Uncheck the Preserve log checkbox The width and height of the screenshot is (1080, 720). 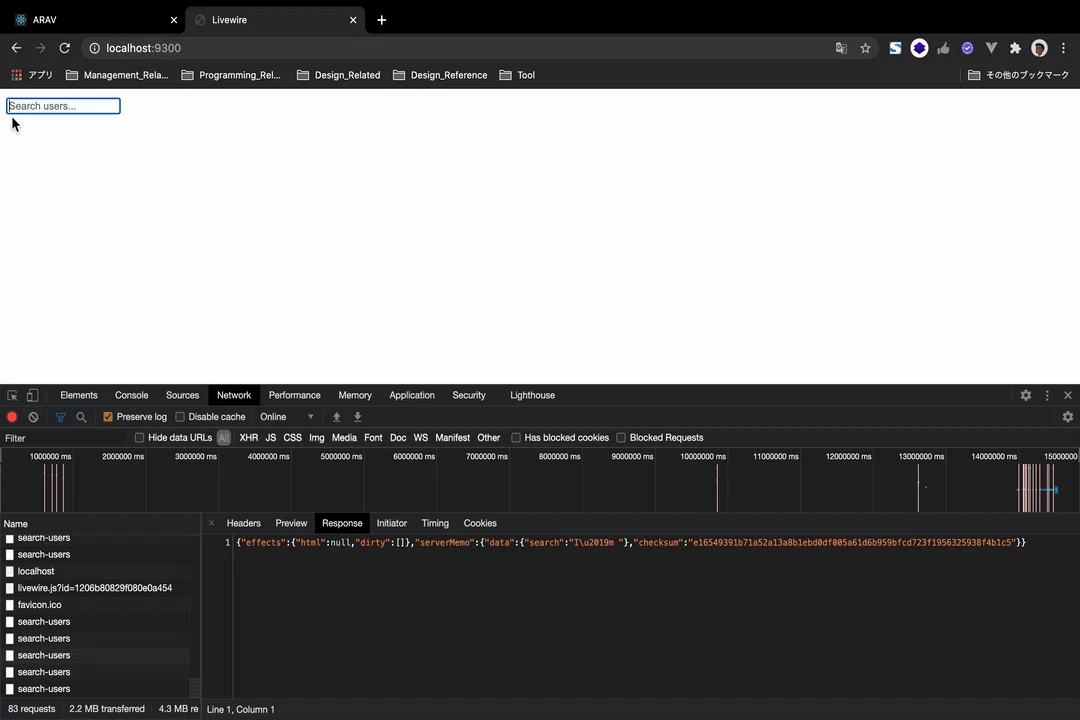(x=107, y=417)
